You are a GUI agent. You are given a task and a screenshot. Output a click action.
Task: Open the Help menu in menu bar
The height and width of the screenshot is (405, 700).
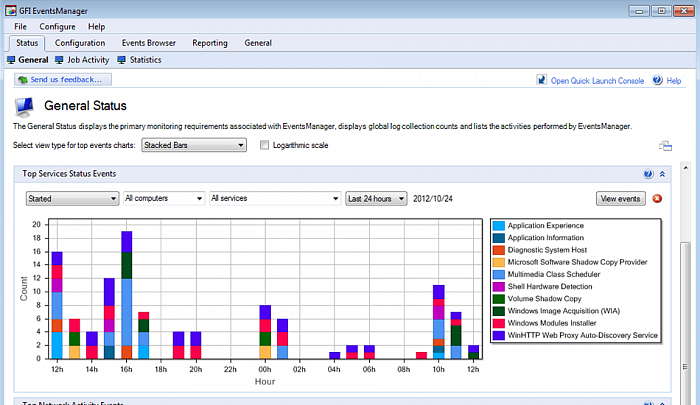click(x=96, y=27)
